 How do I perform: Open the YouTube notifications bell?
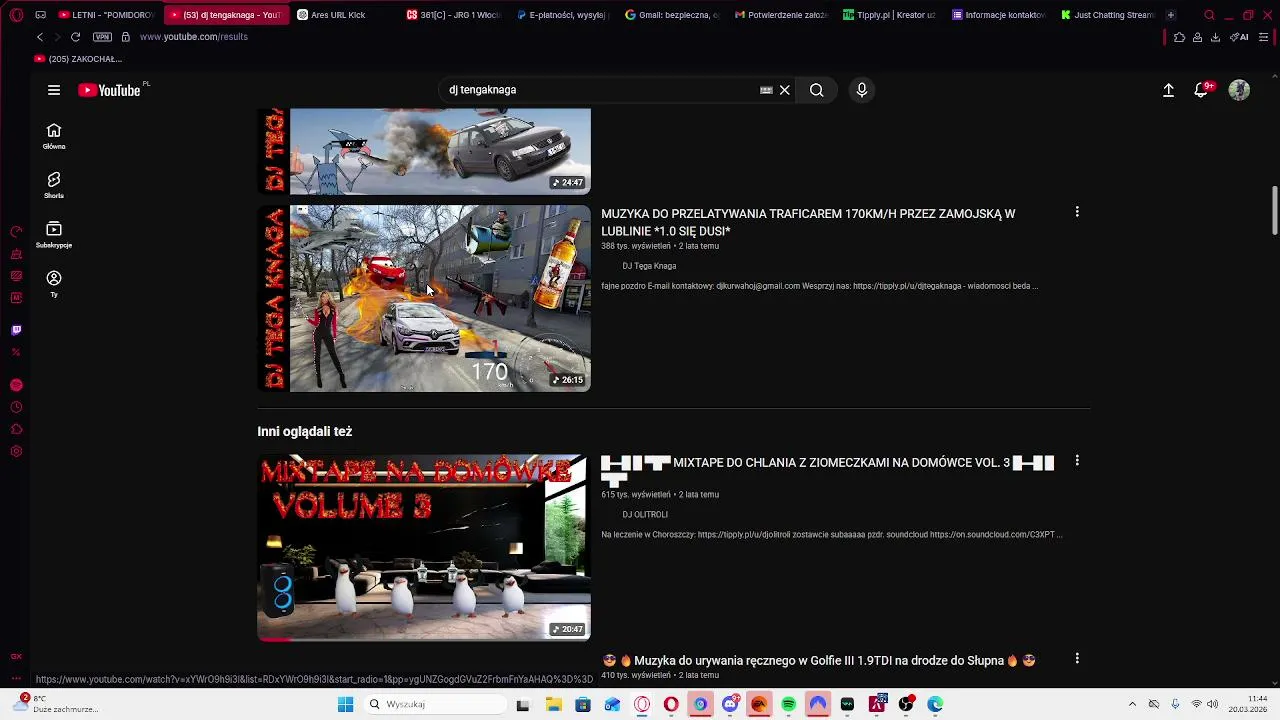1202,90
